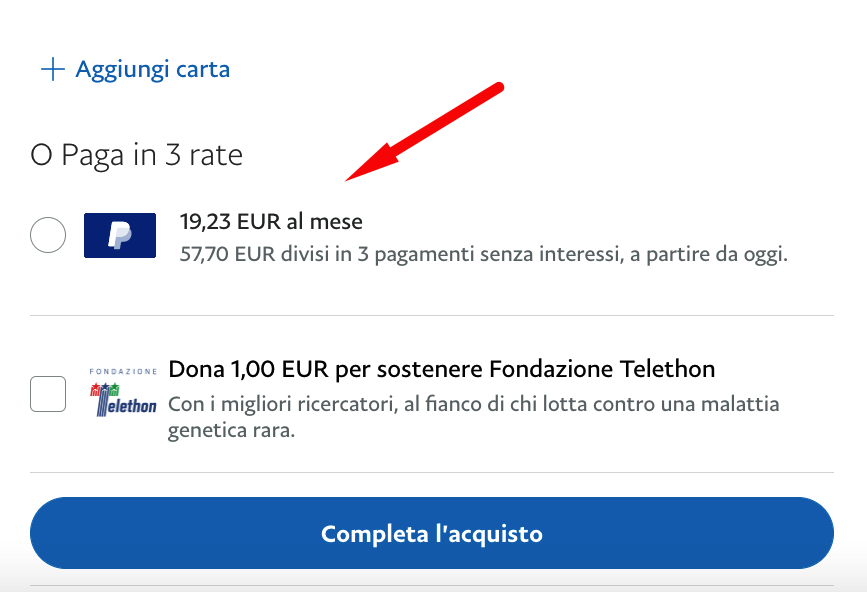Click the tail end of the red arrow
The width and height of the screenshot is (867, 592).
click(498, 87)
